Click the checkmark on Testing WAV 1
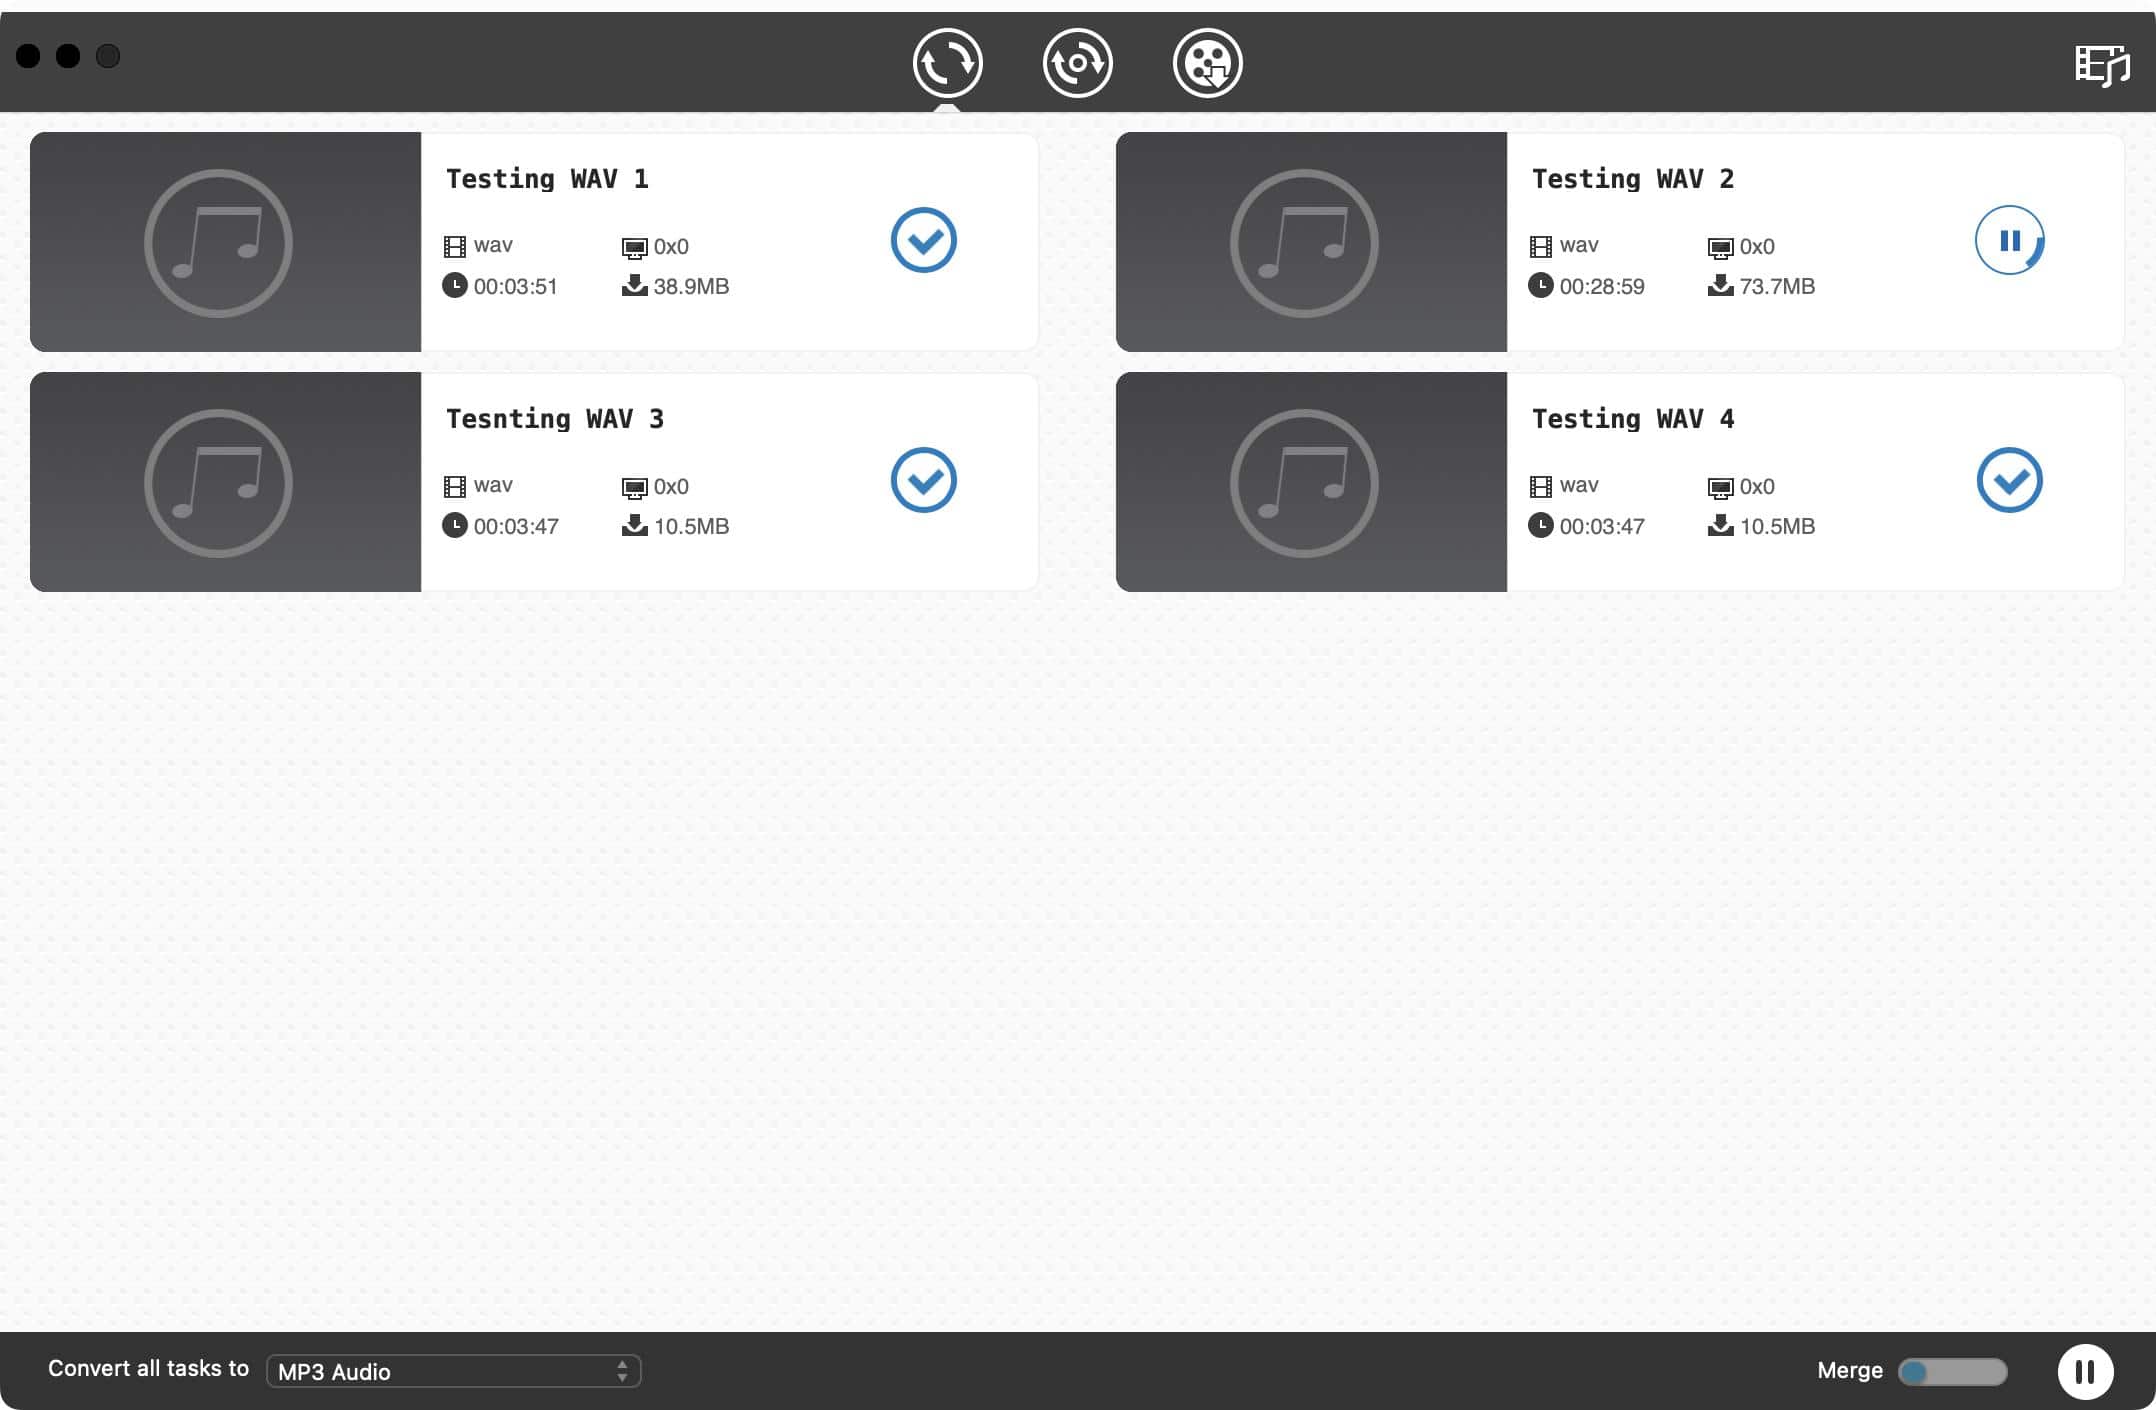 tap(923, 240)
